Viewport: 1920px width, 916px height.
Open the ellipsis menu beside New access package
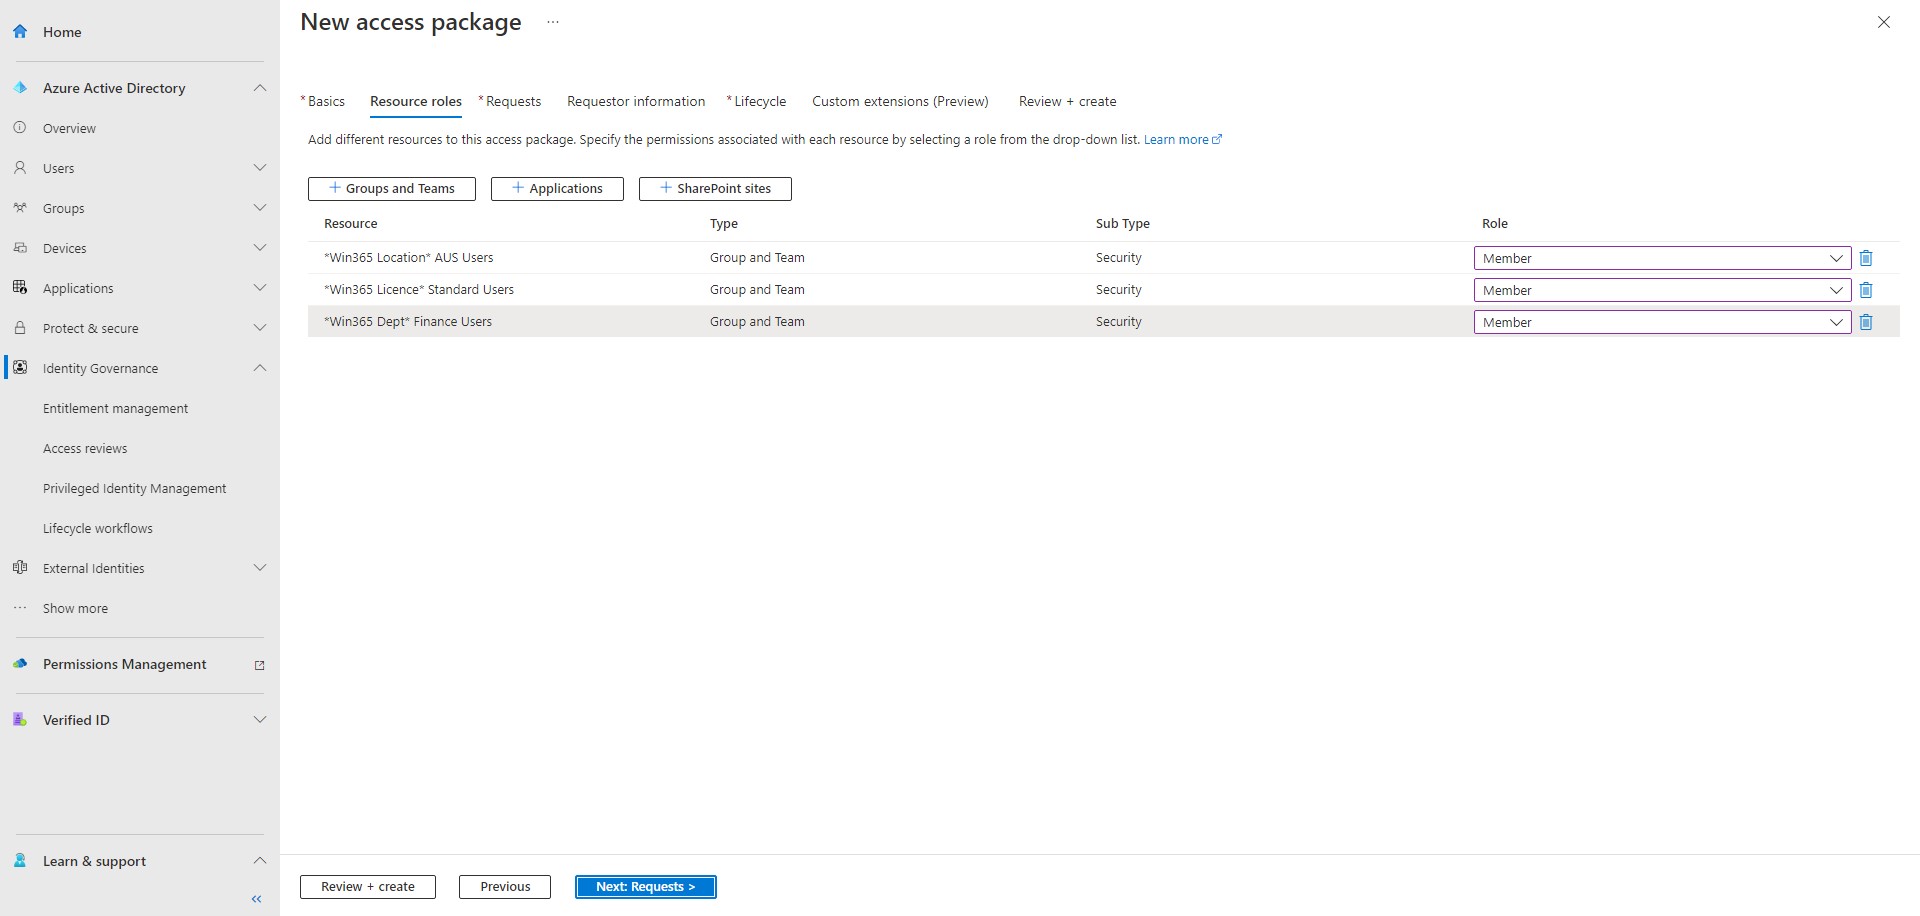(x=553, y=22)
